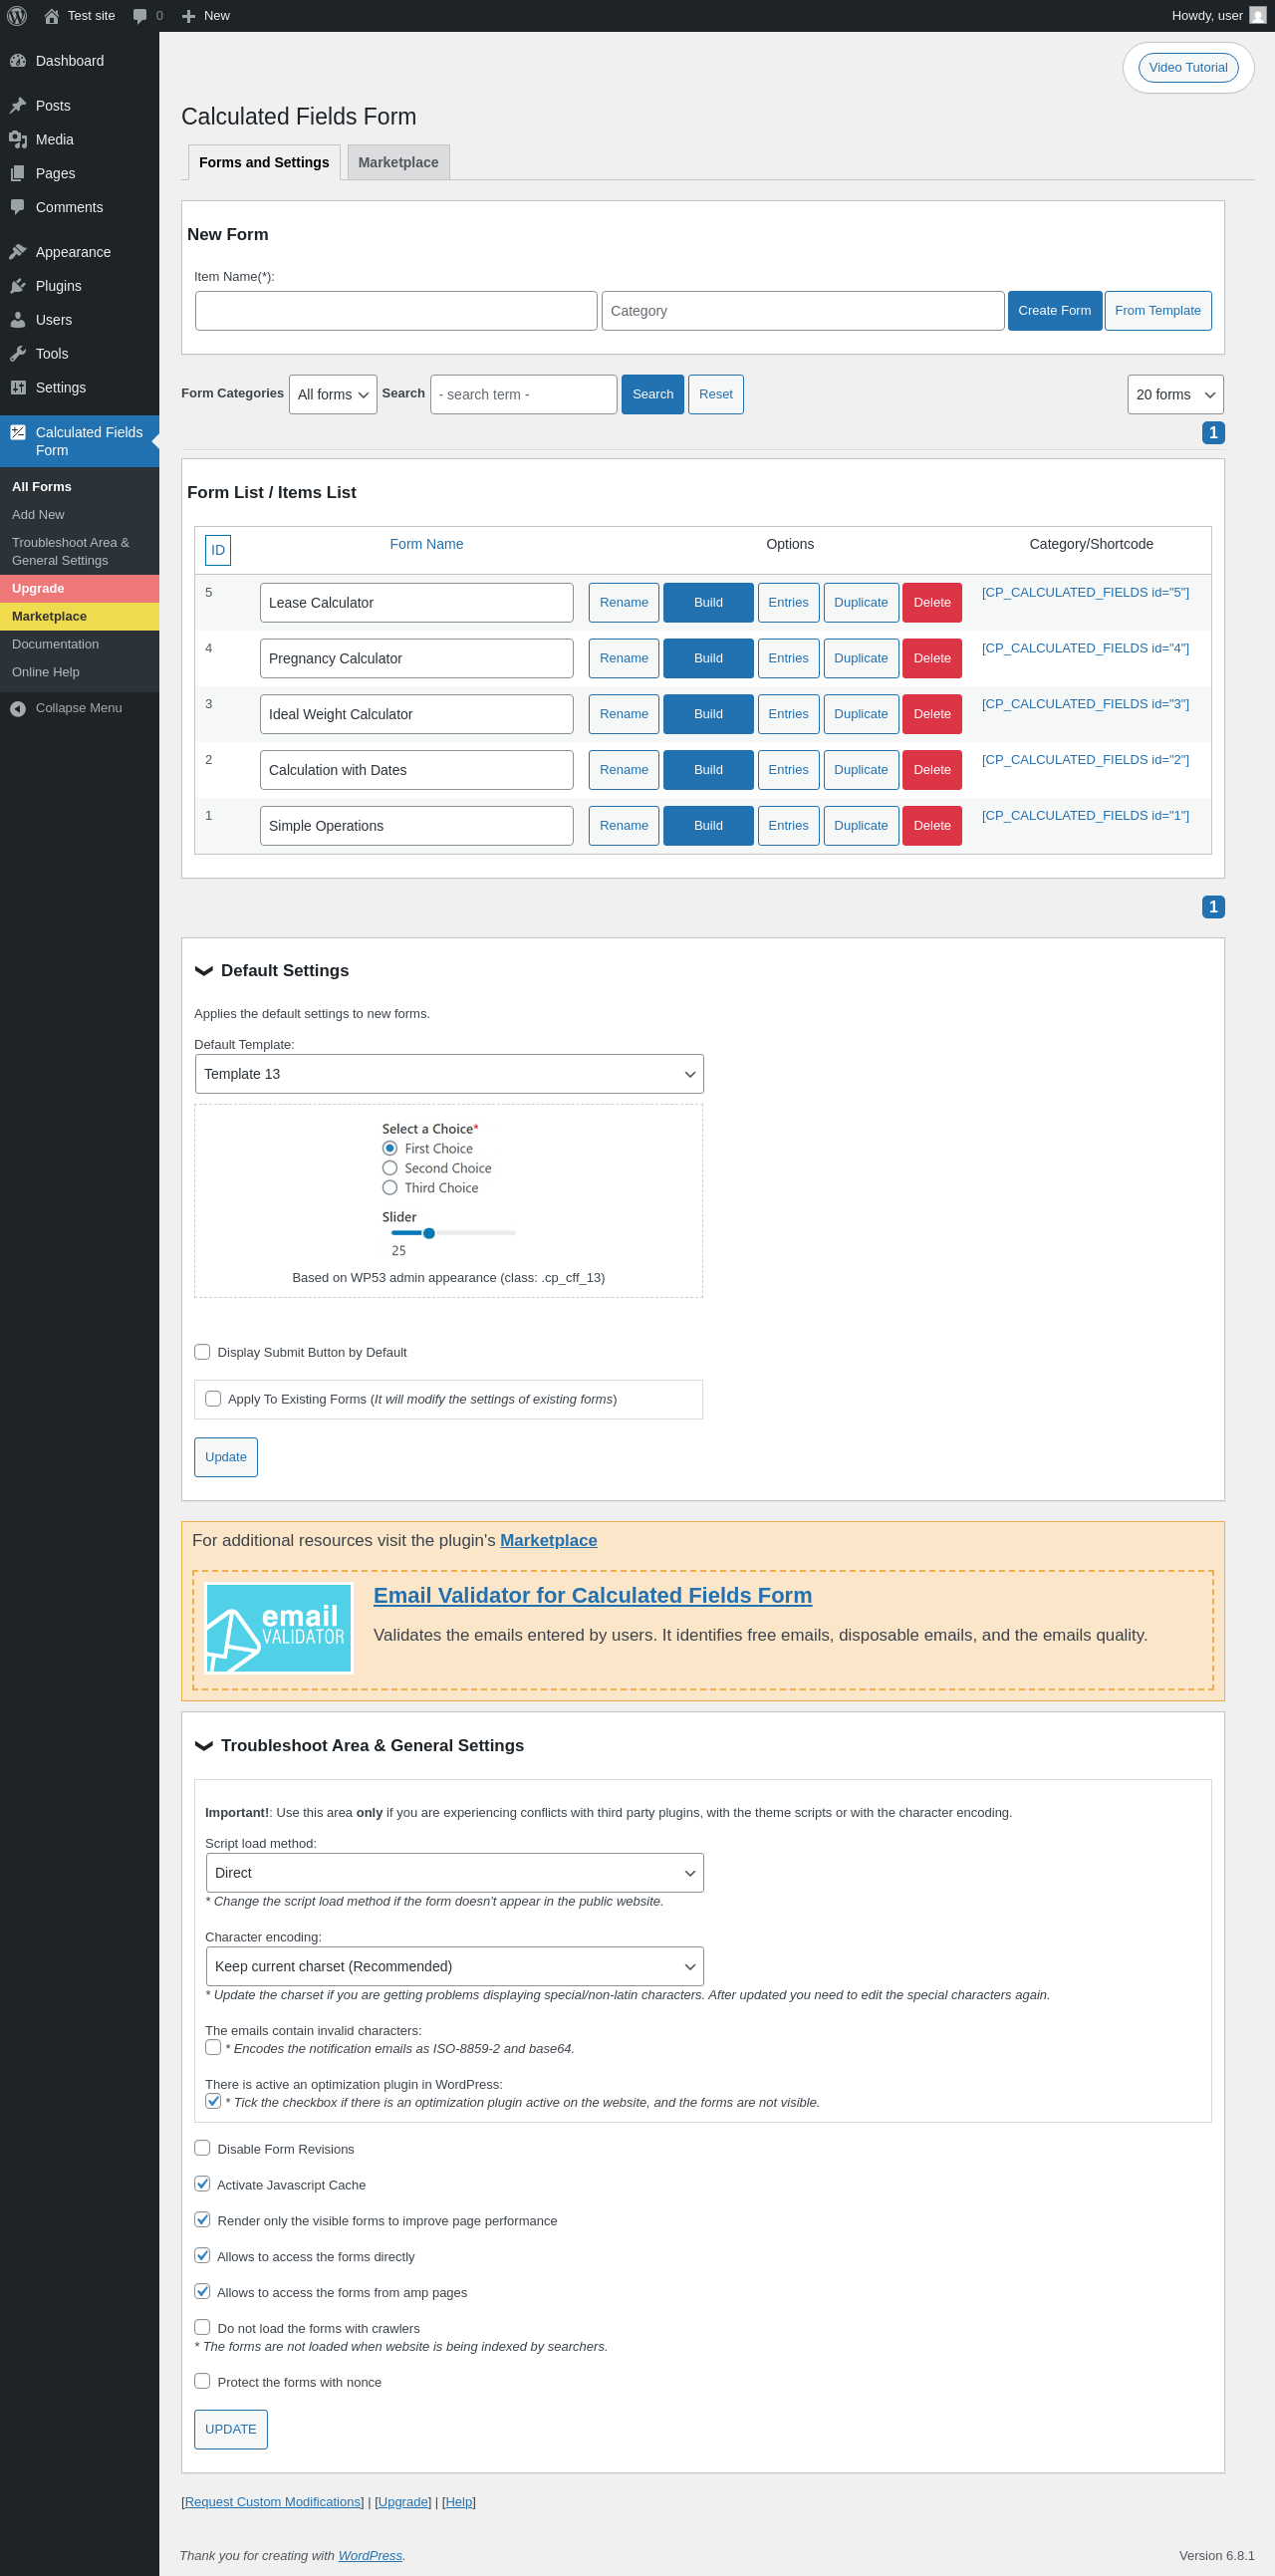Delete the Pregnancy Calculator form
This screenshot has width=1275, height=2576.
click(932, 659)
